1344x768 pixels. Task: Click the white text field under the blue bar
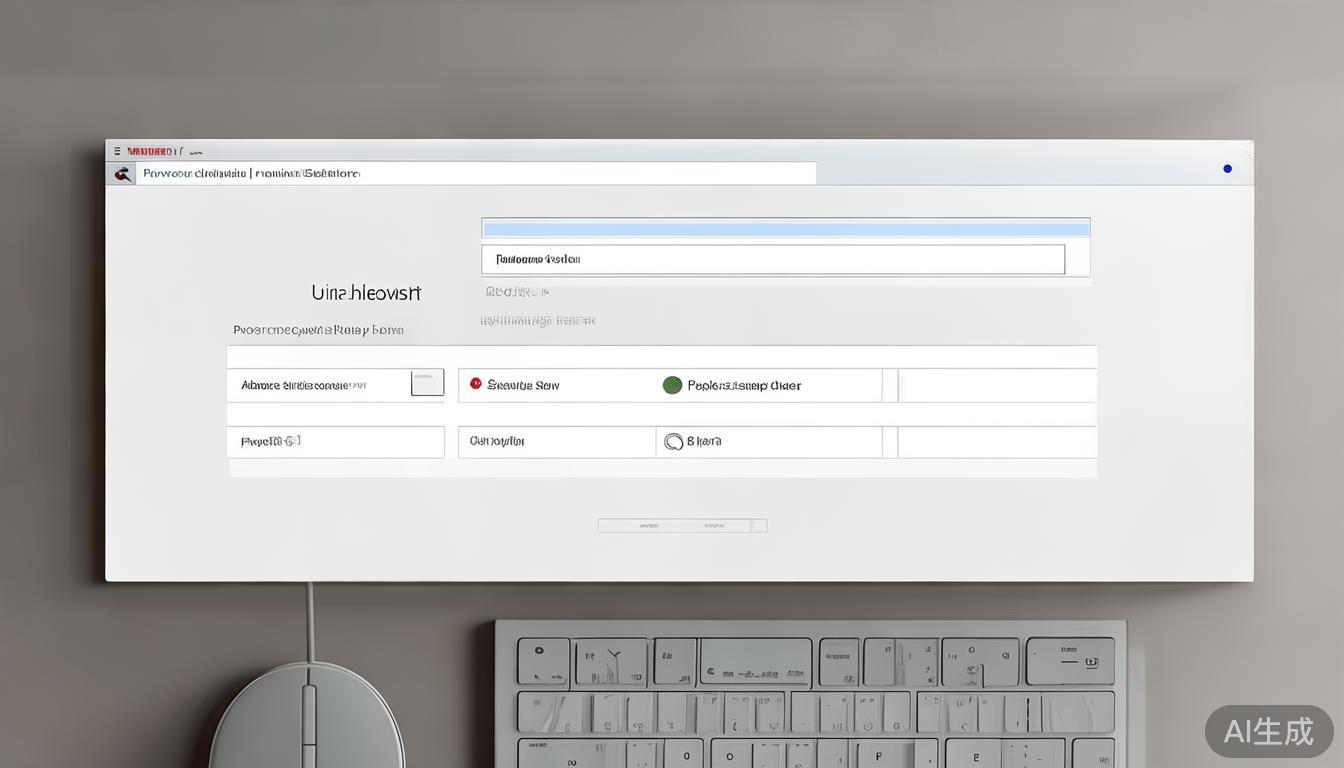pos(772,259)
